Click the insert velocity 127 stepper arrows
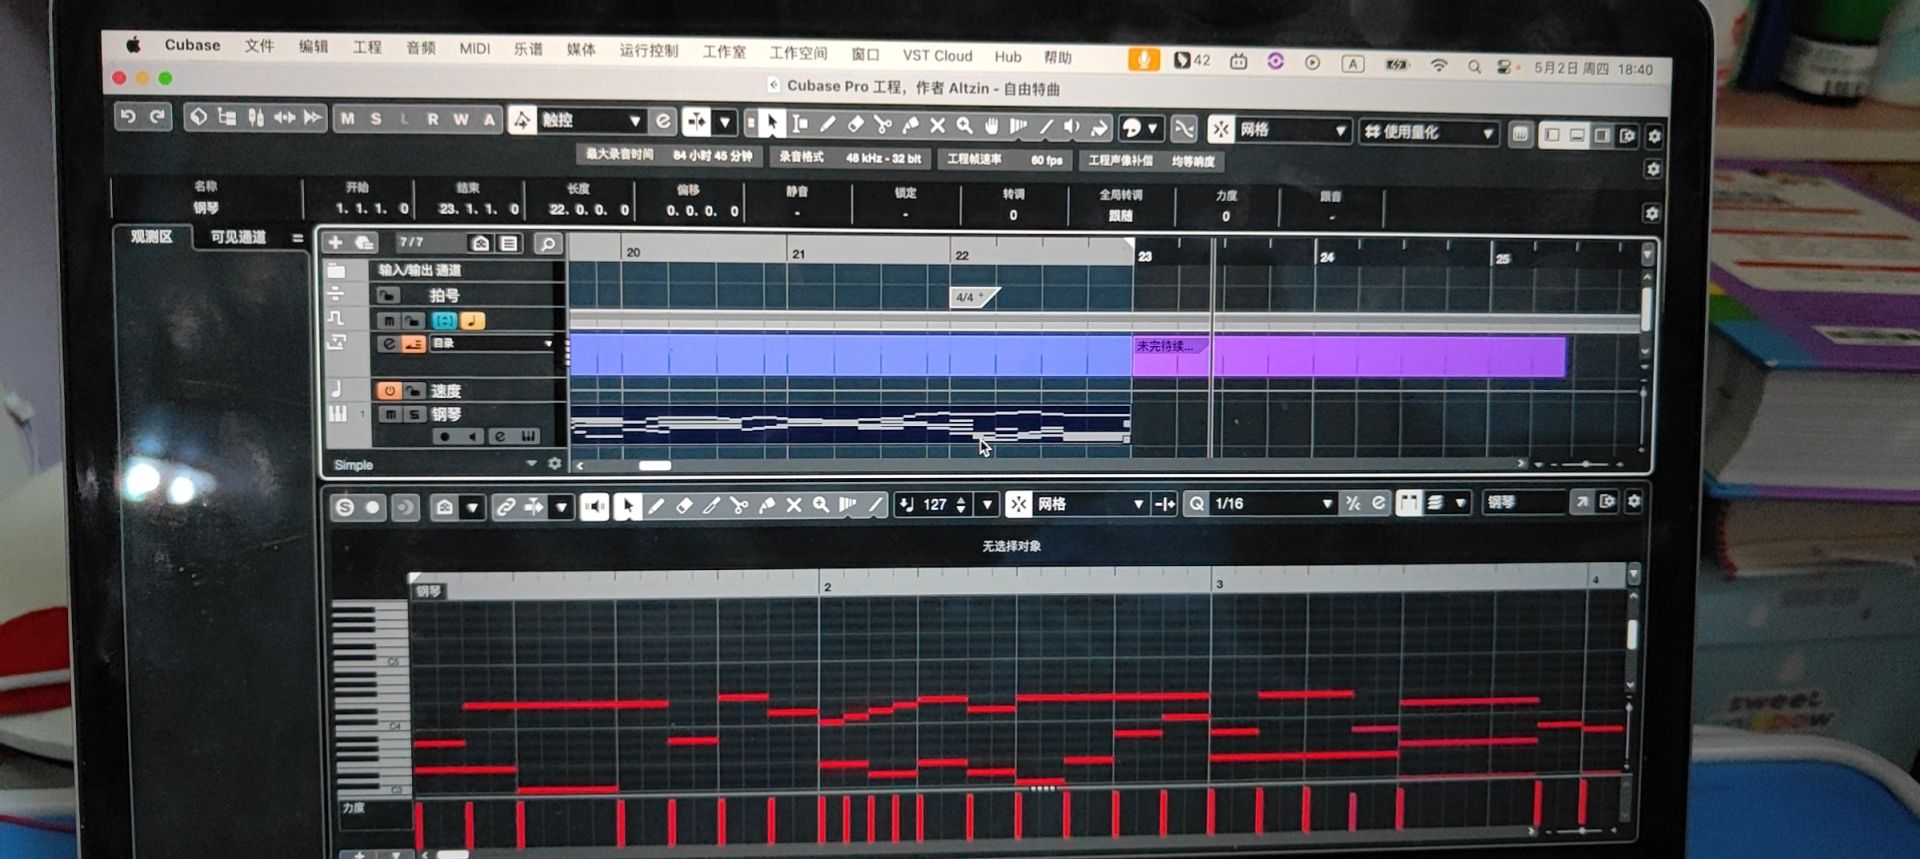This screenshot has height=859, width=1920. [x=961, y=505]
